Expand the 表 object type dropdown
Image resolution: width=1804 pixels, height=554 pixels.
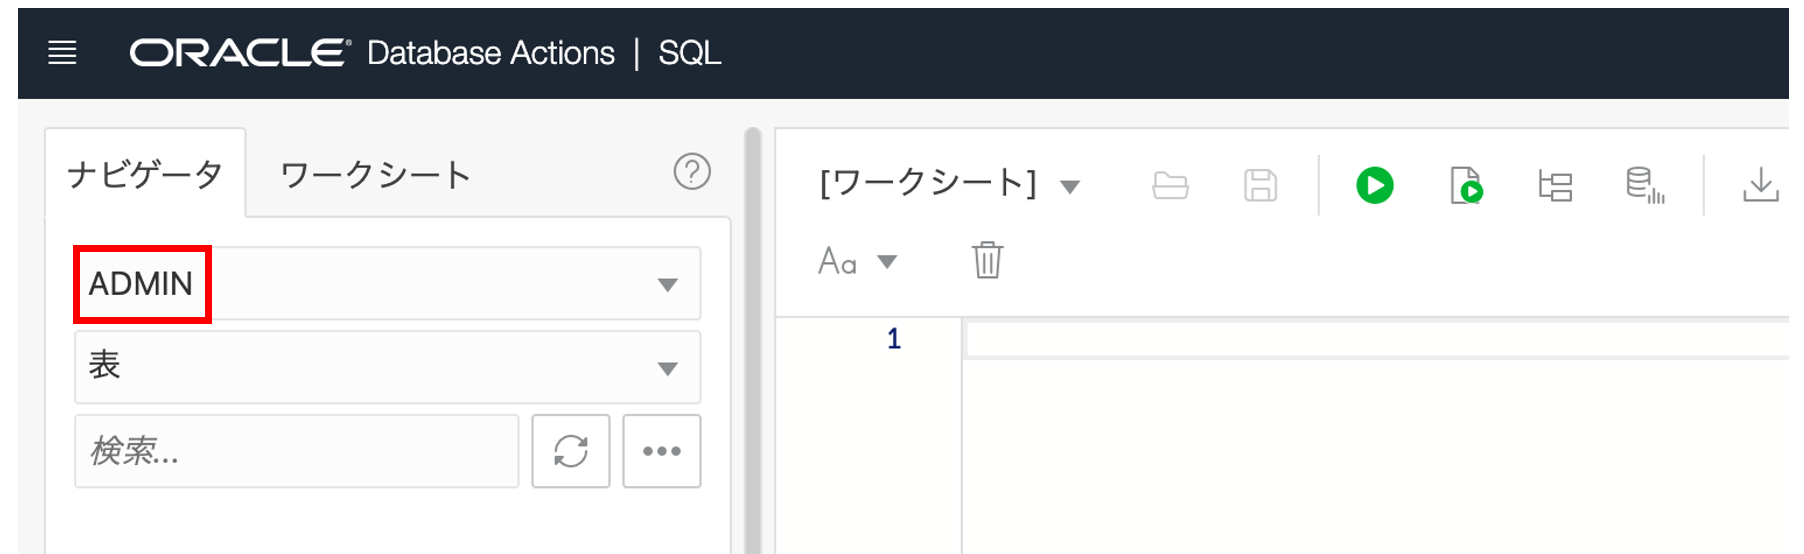(667, 368)
